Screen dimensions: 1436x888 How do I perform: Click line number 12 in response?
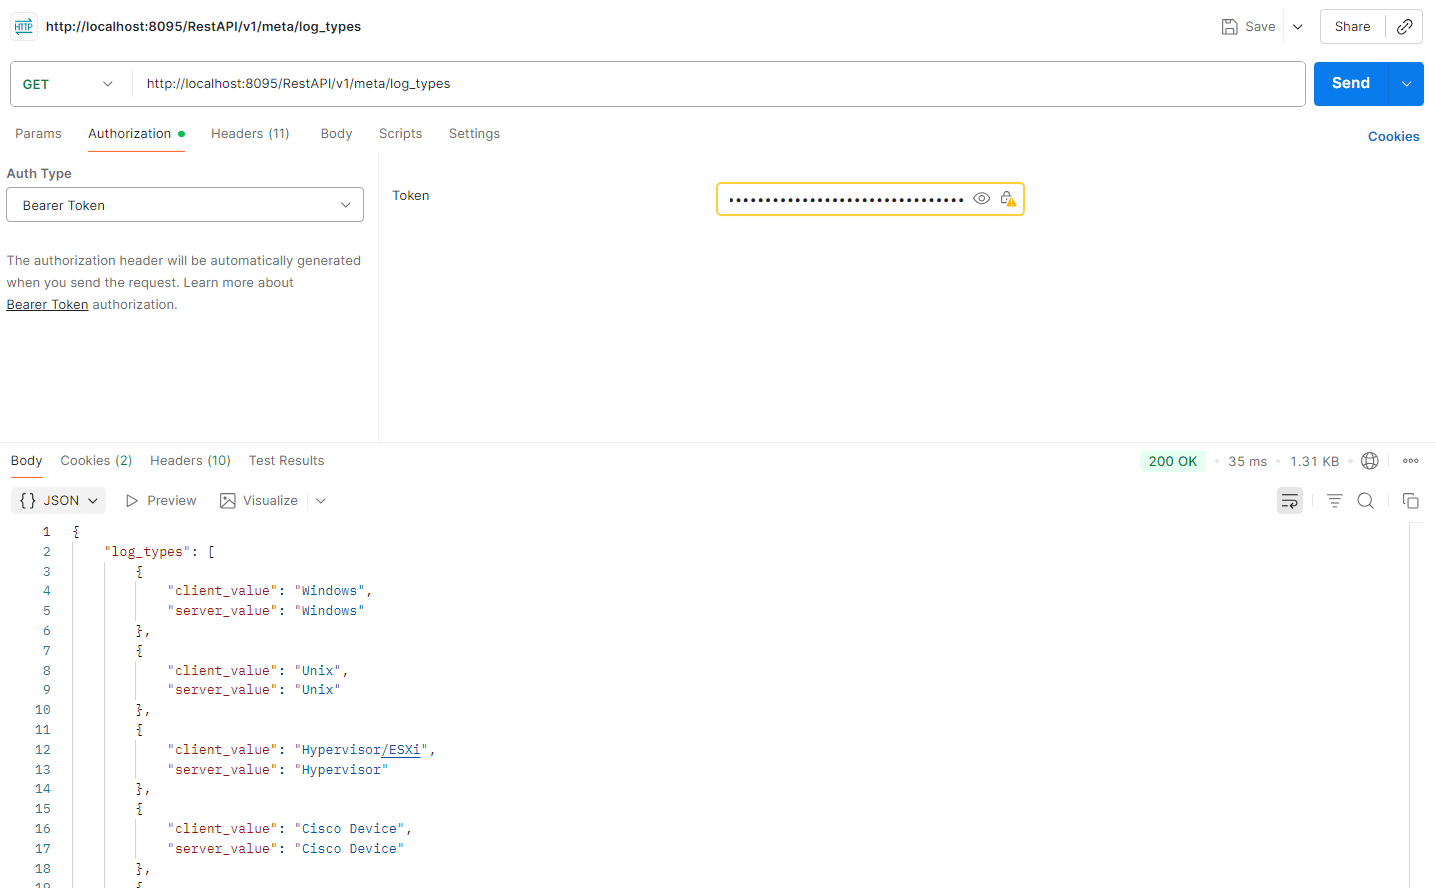tap(43, 750)
